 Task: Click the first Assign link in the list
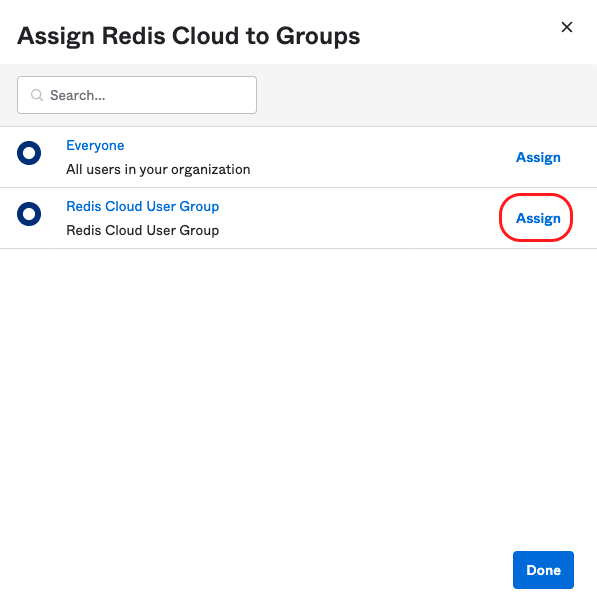538,157
